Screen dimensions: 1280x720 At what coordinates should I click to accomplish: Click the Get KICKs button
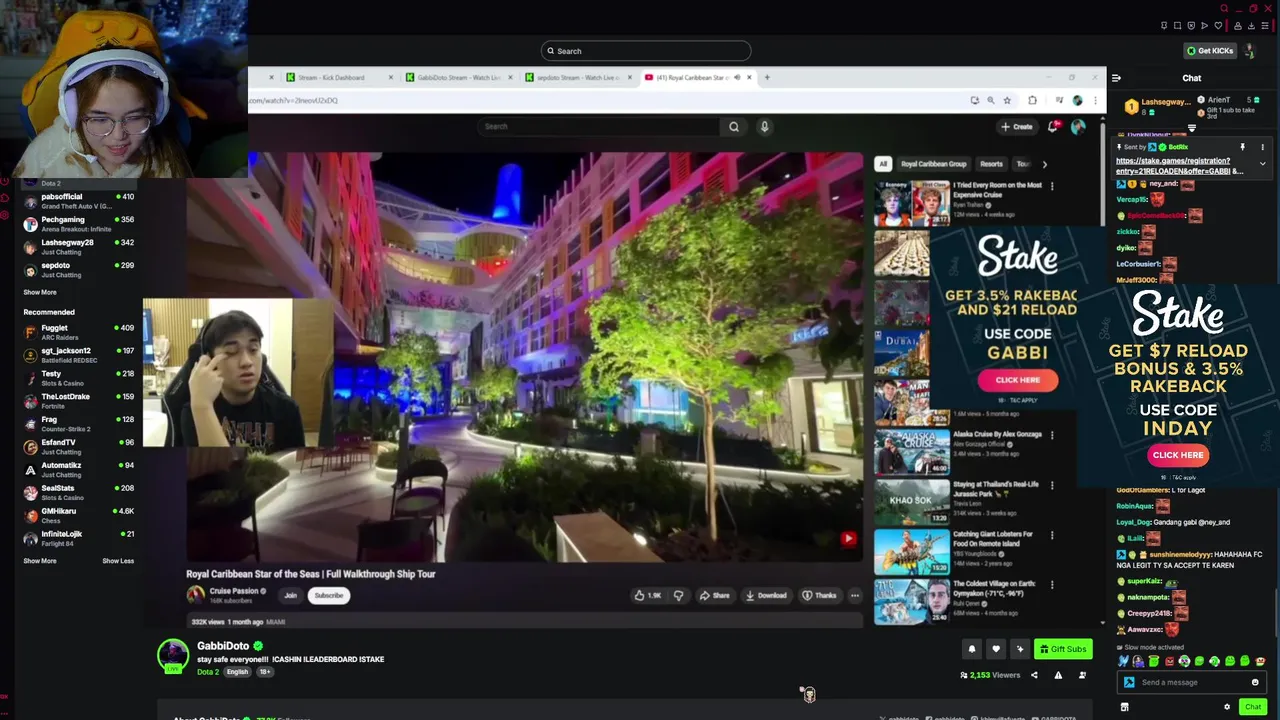(1210, 51)
